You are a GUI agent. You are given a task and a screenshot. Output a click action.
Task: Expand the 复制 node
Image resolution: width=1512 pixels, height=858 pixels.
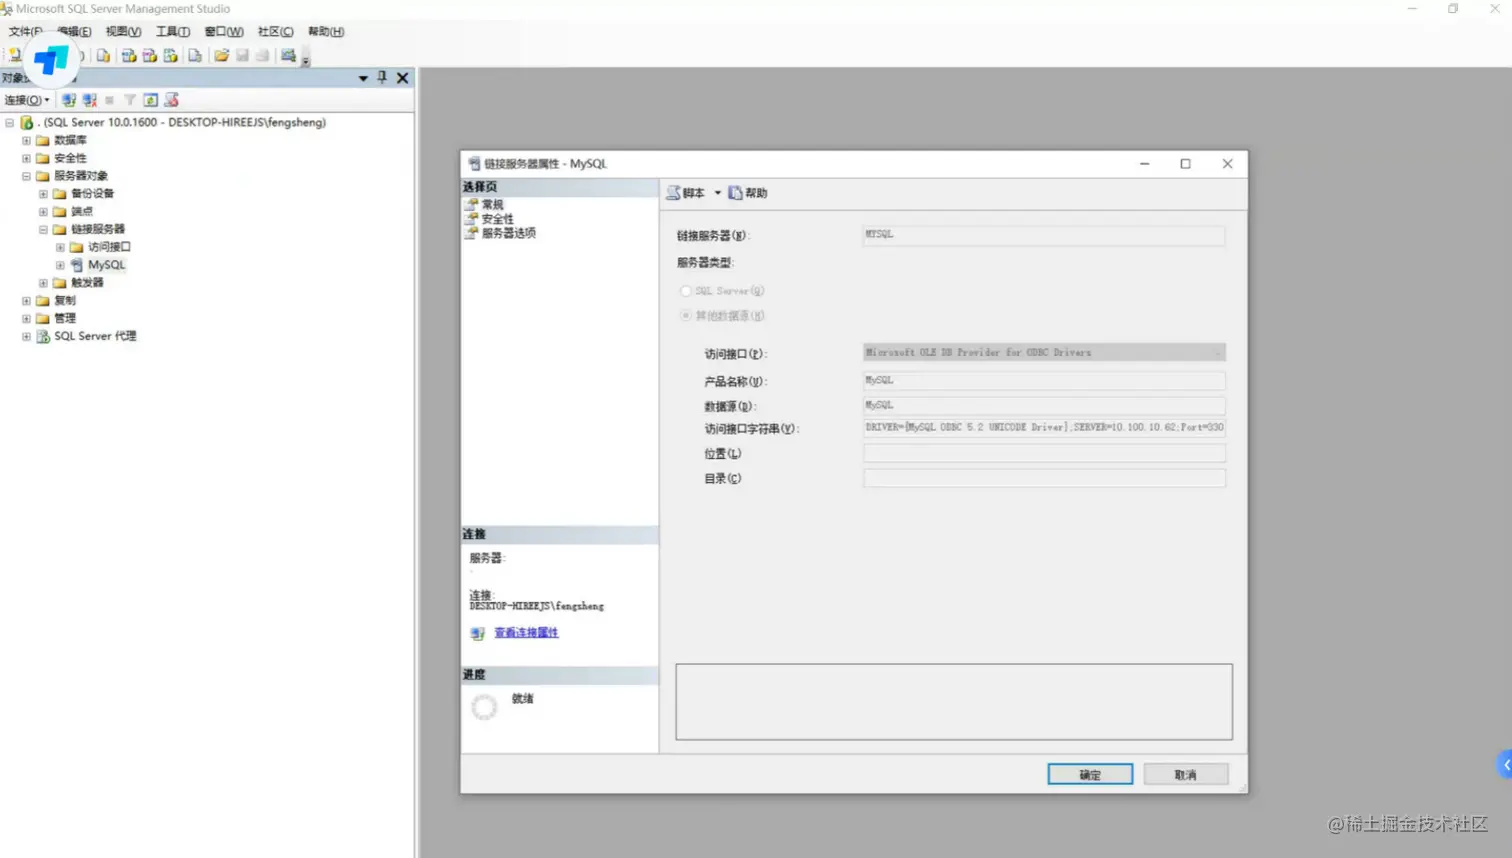[26, 301]
